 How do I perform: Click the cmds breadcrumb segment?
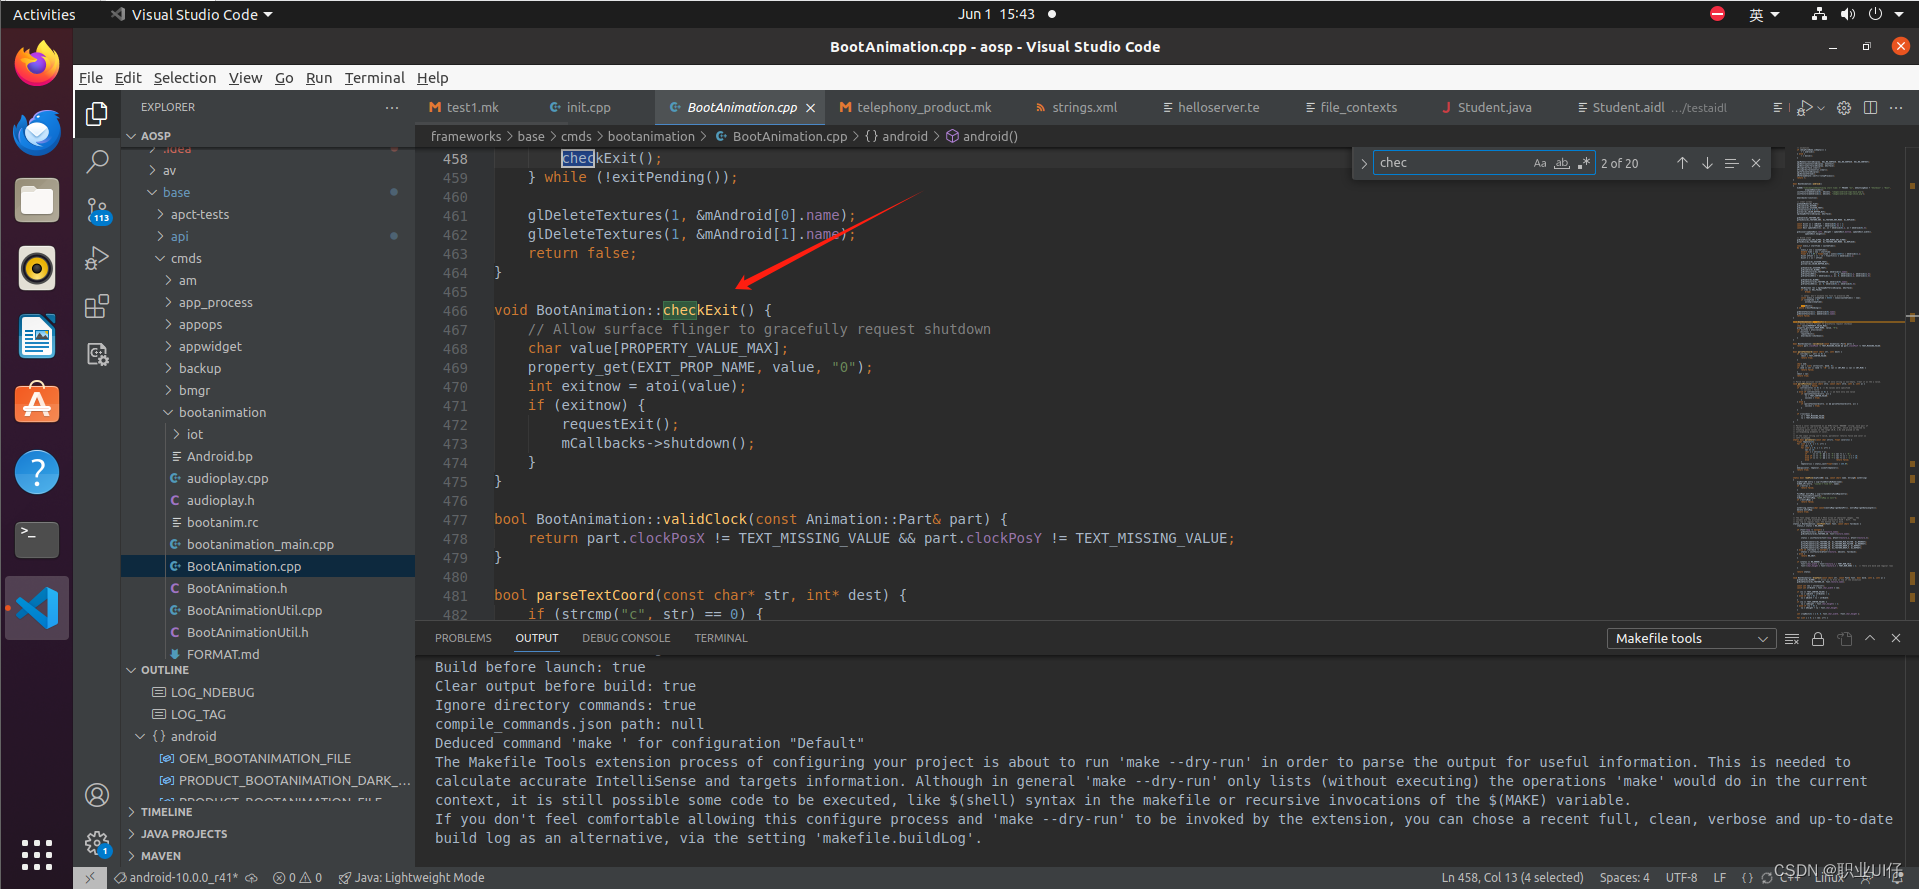576,137
